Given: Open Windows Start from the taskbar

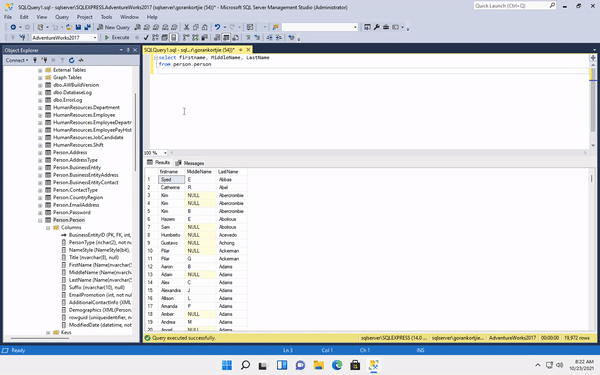Looking at the screenshot, I should [x=227, y=365].
